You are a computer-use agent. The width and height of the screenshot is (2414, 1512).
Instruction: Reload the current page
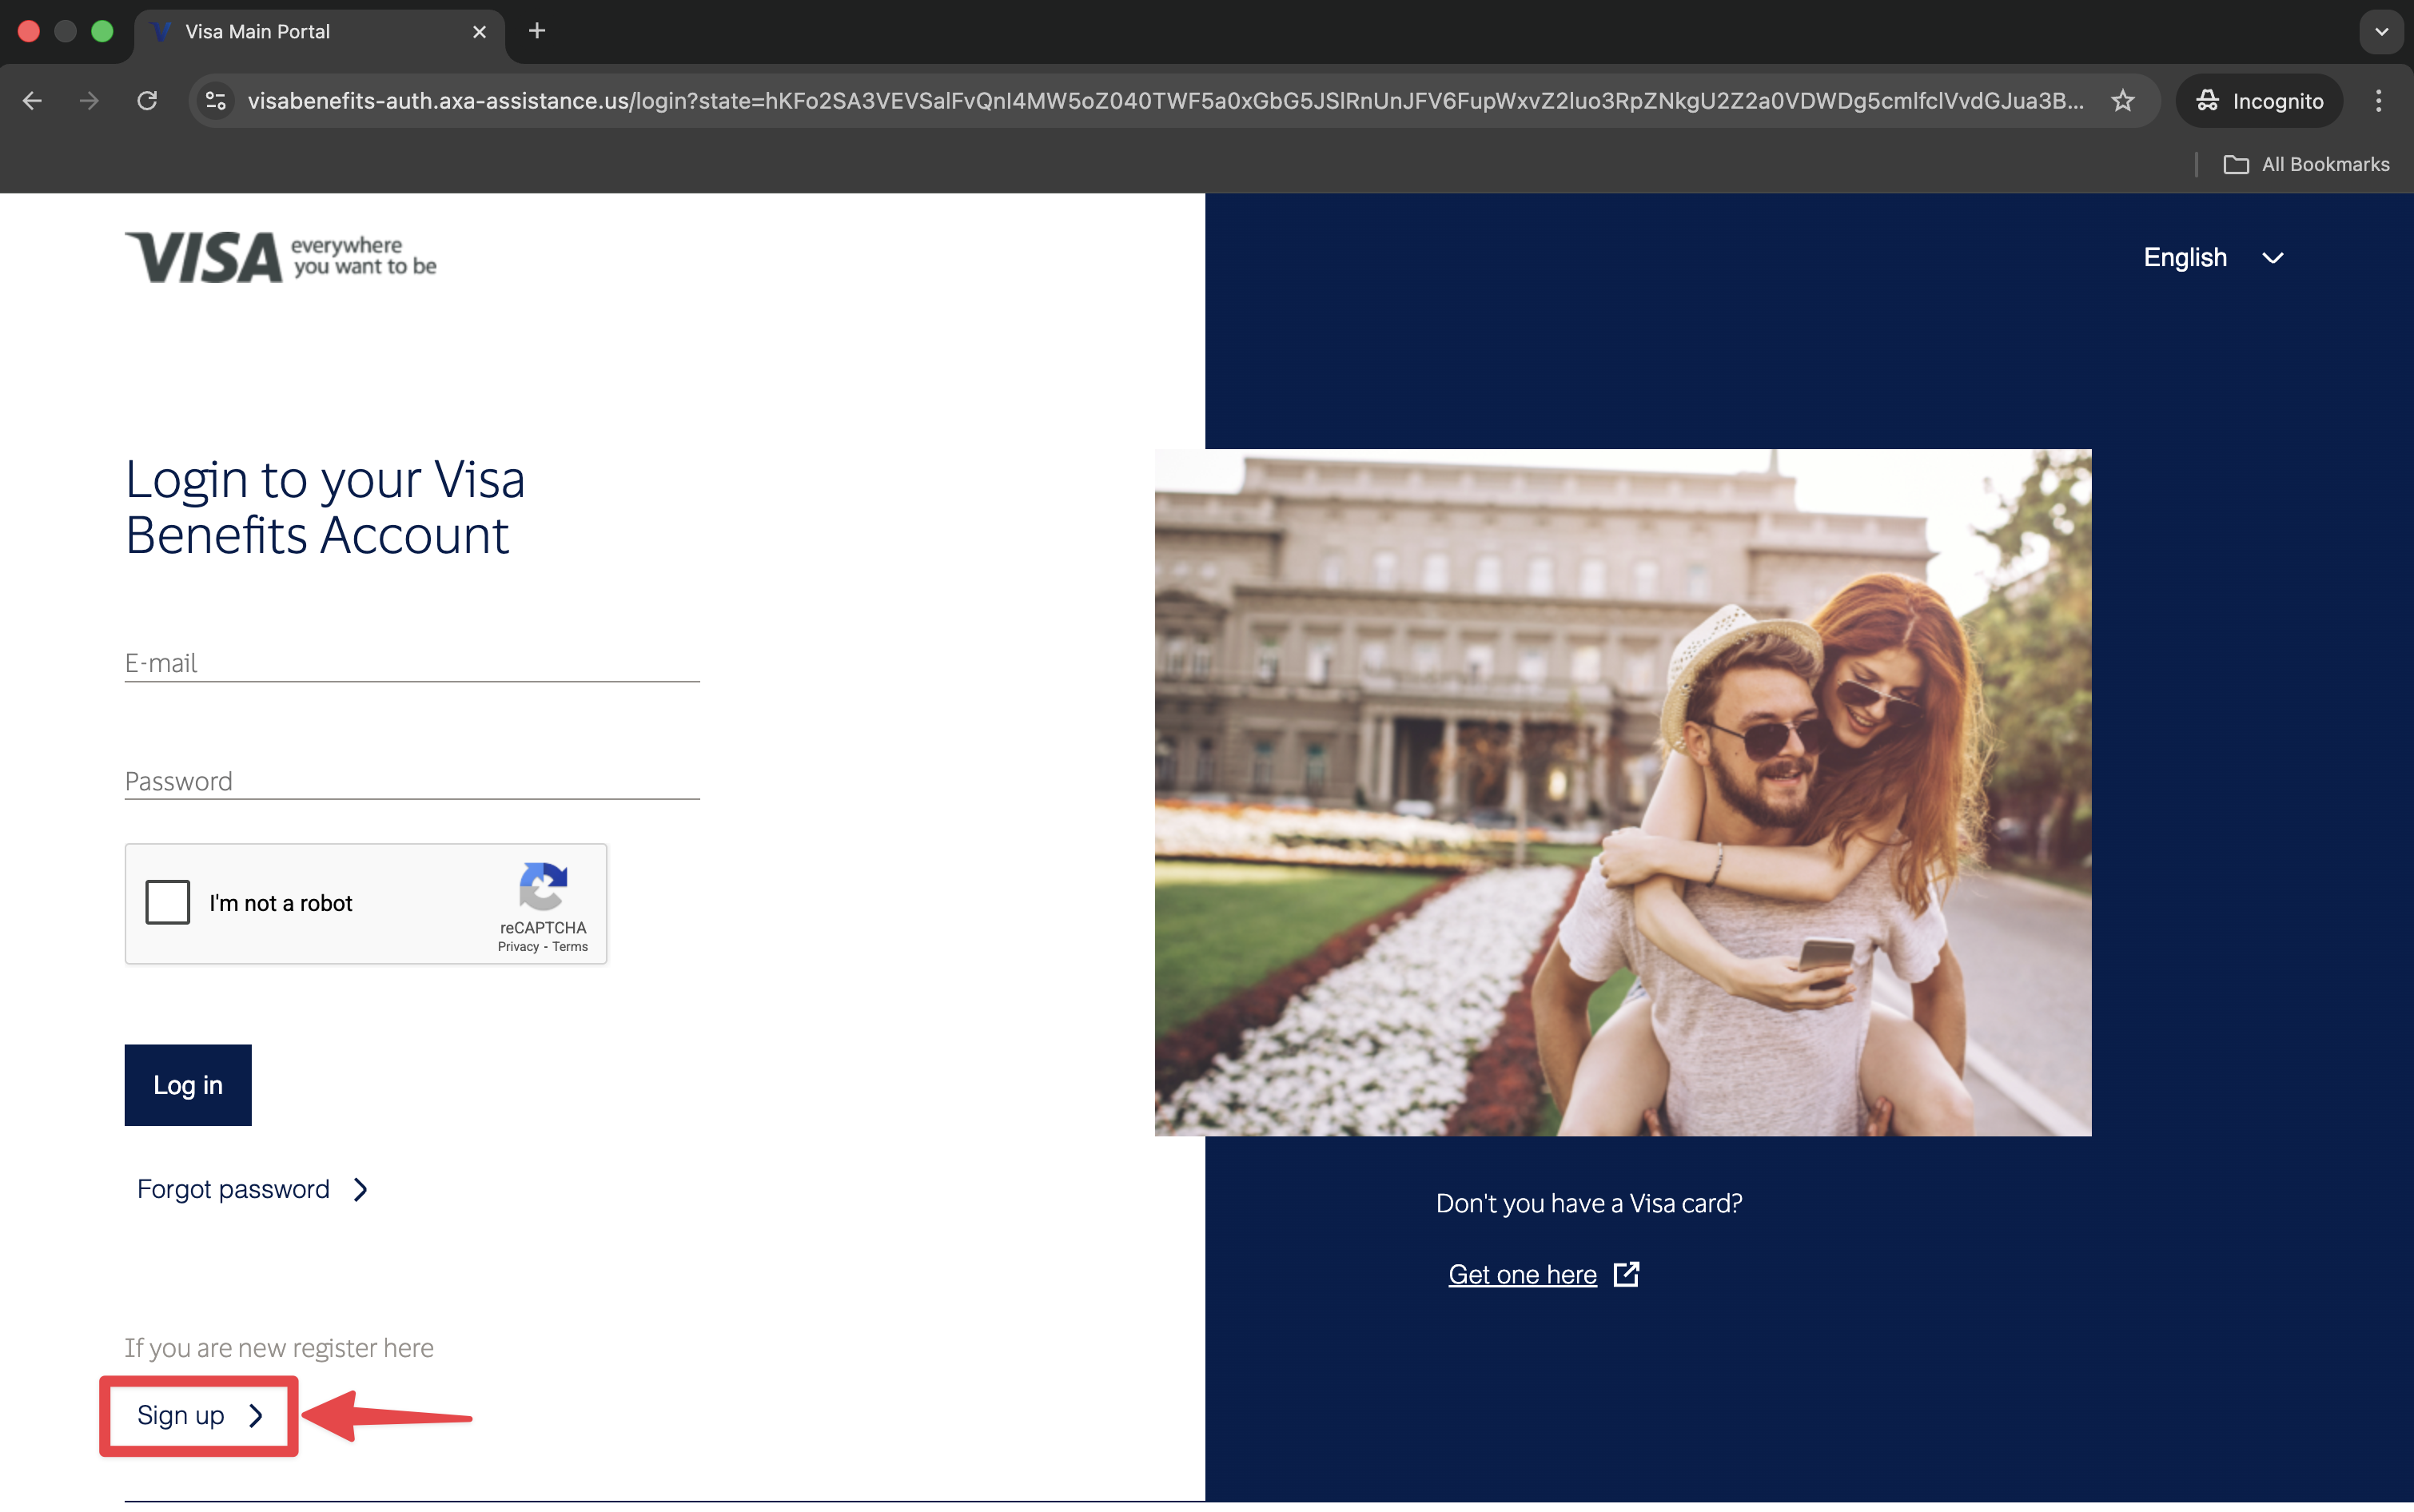click(147, 101)
